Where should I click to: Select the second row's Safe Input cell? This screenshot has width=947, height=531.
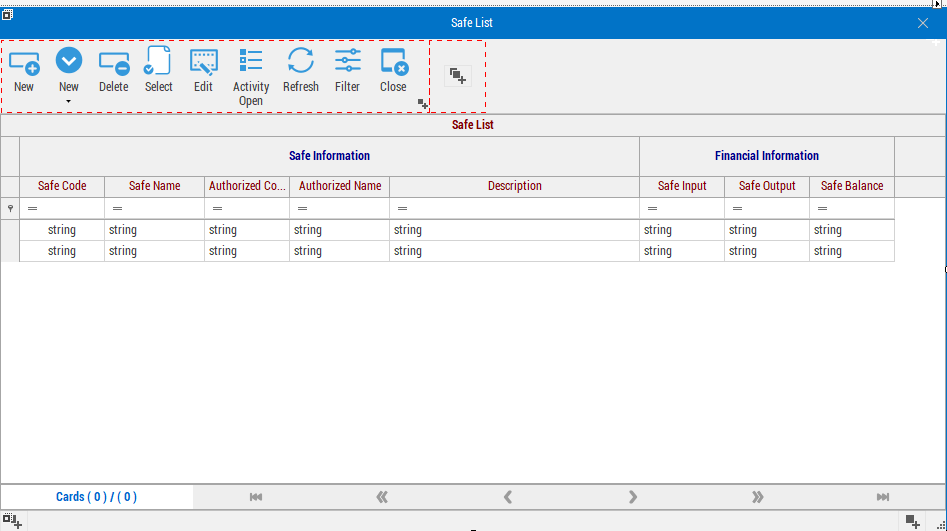pyautogui.click(x=682, y=251)
